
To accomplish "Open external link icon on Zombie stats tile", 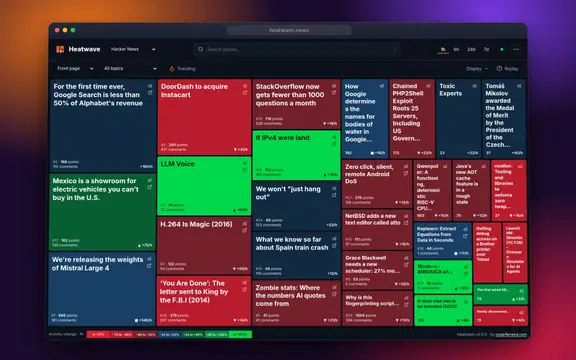I will click(334, 294).
